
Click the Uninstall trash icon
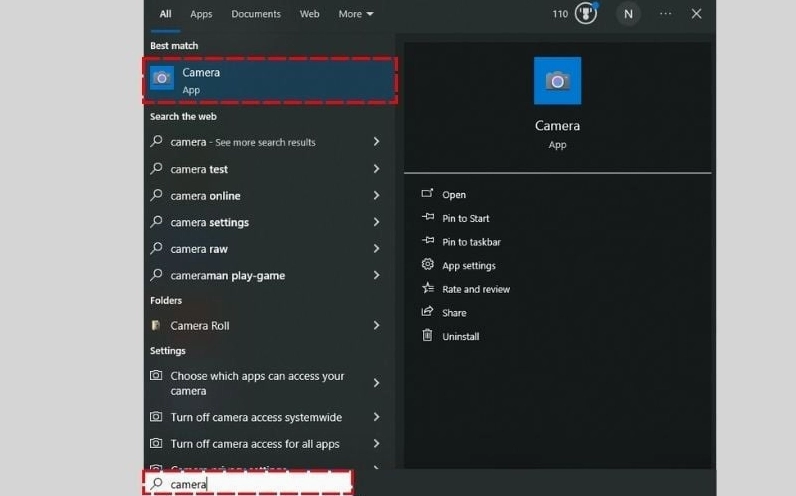coord(428,336)
